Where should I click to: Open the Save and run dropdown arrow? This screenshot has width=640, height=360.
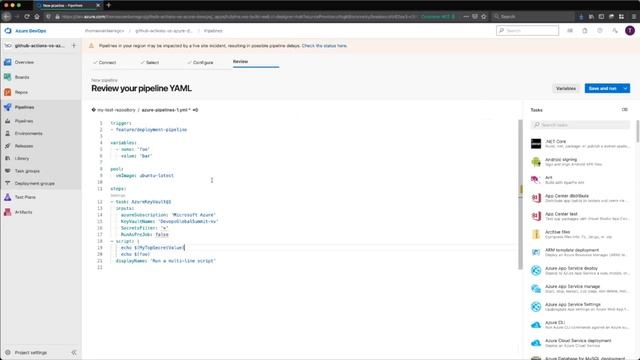point(625,89)
